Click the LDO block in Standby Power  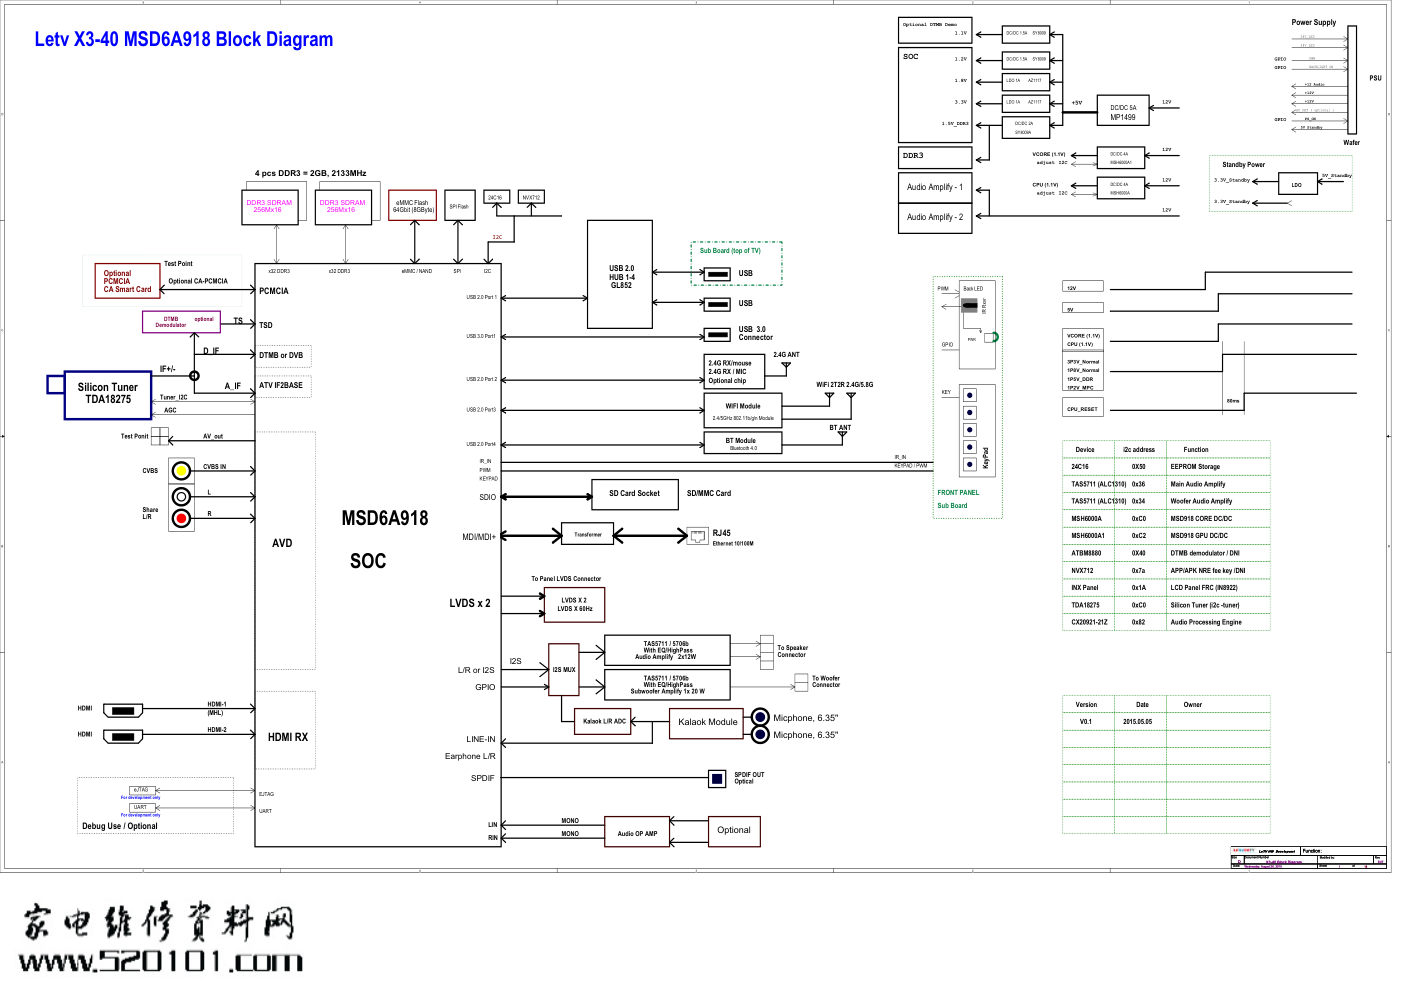click(1297, 184)
